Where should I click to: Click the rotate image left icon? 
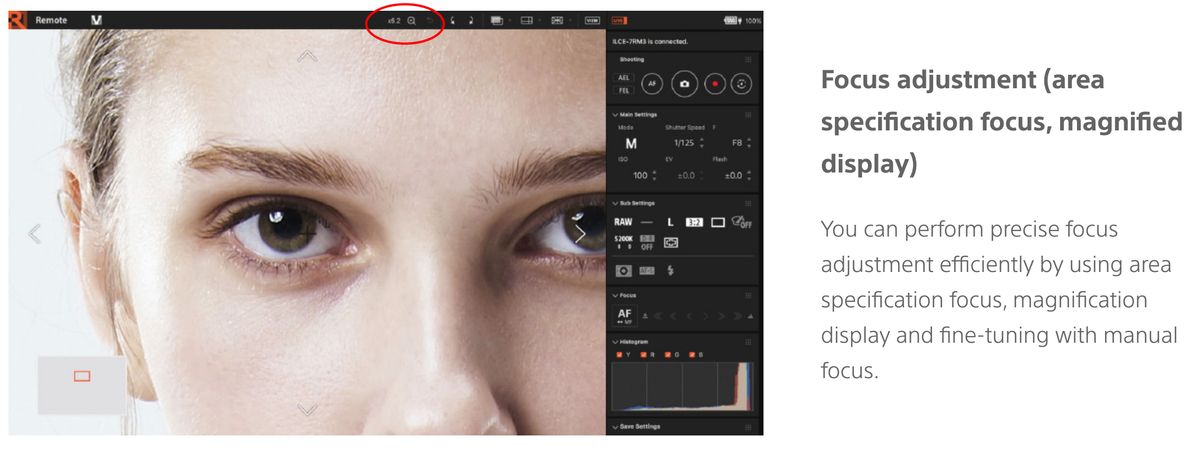tap(451, 20)
